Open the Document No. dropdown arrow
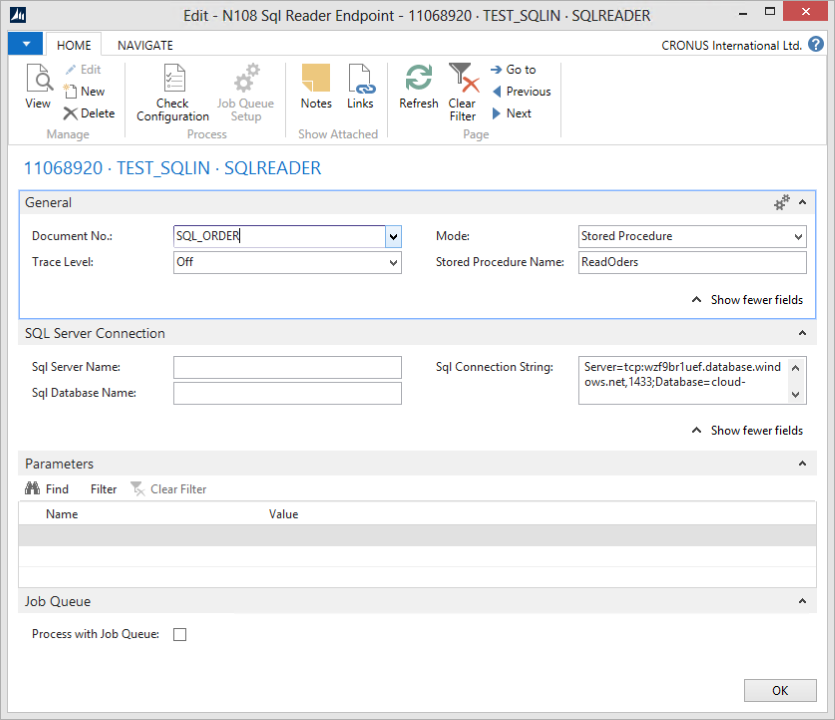 click(x=393, y=236)
